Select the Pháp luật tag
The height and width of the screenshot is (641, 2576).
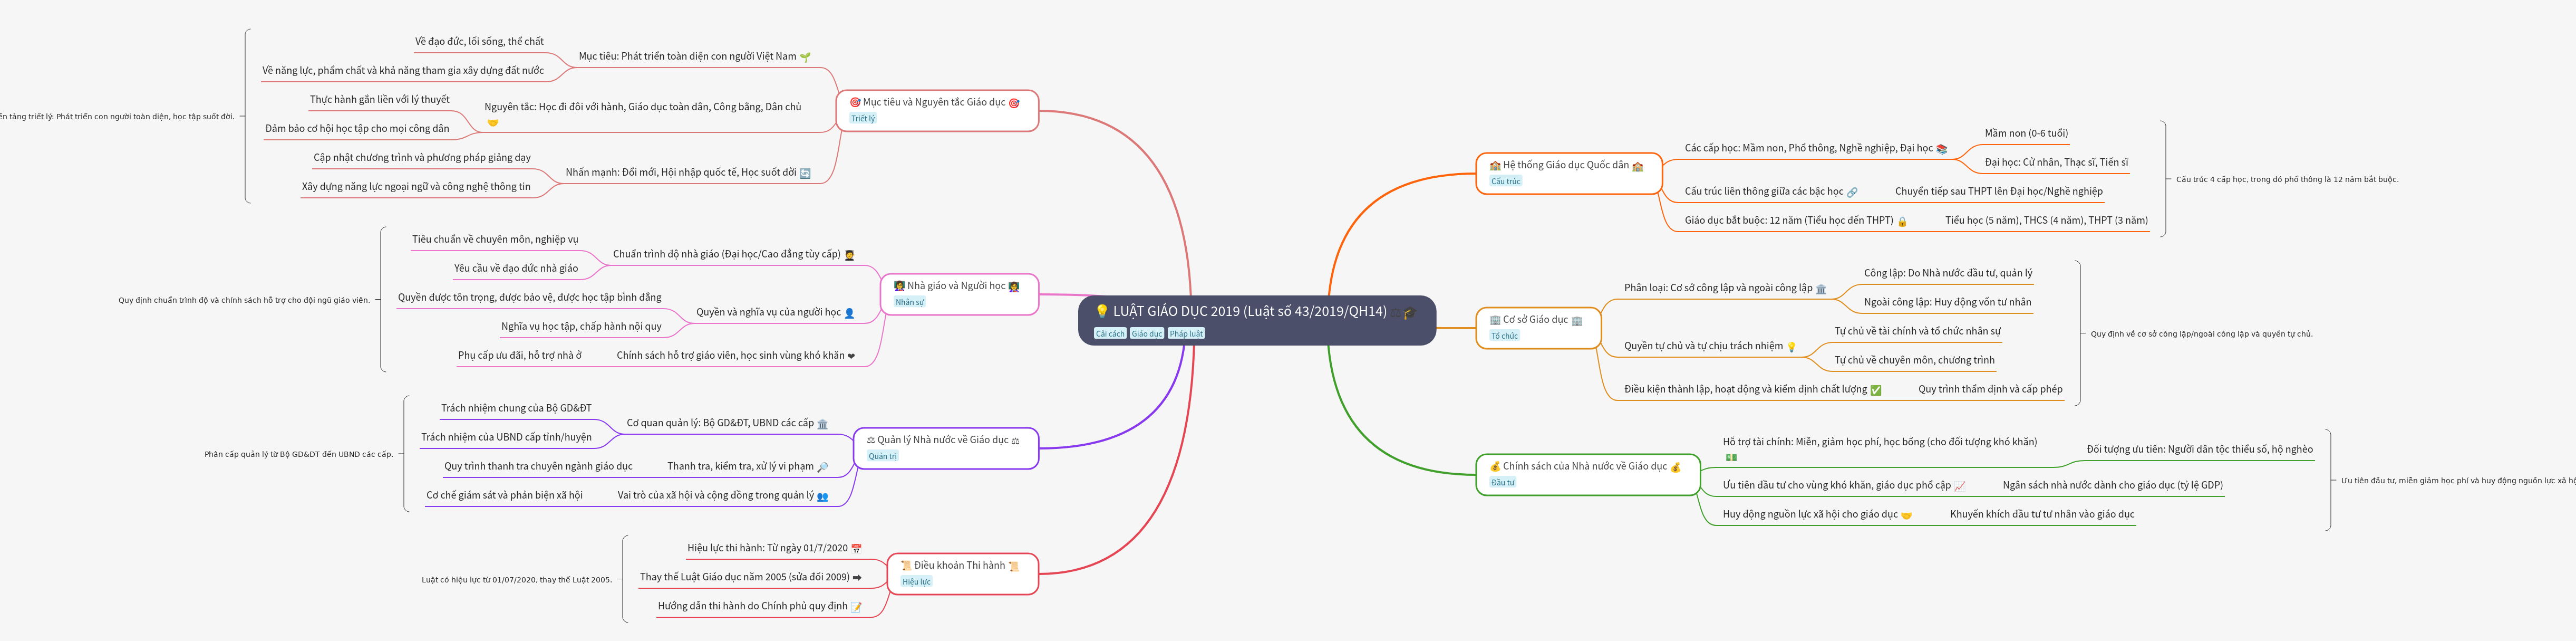[x=1186, y=334]
